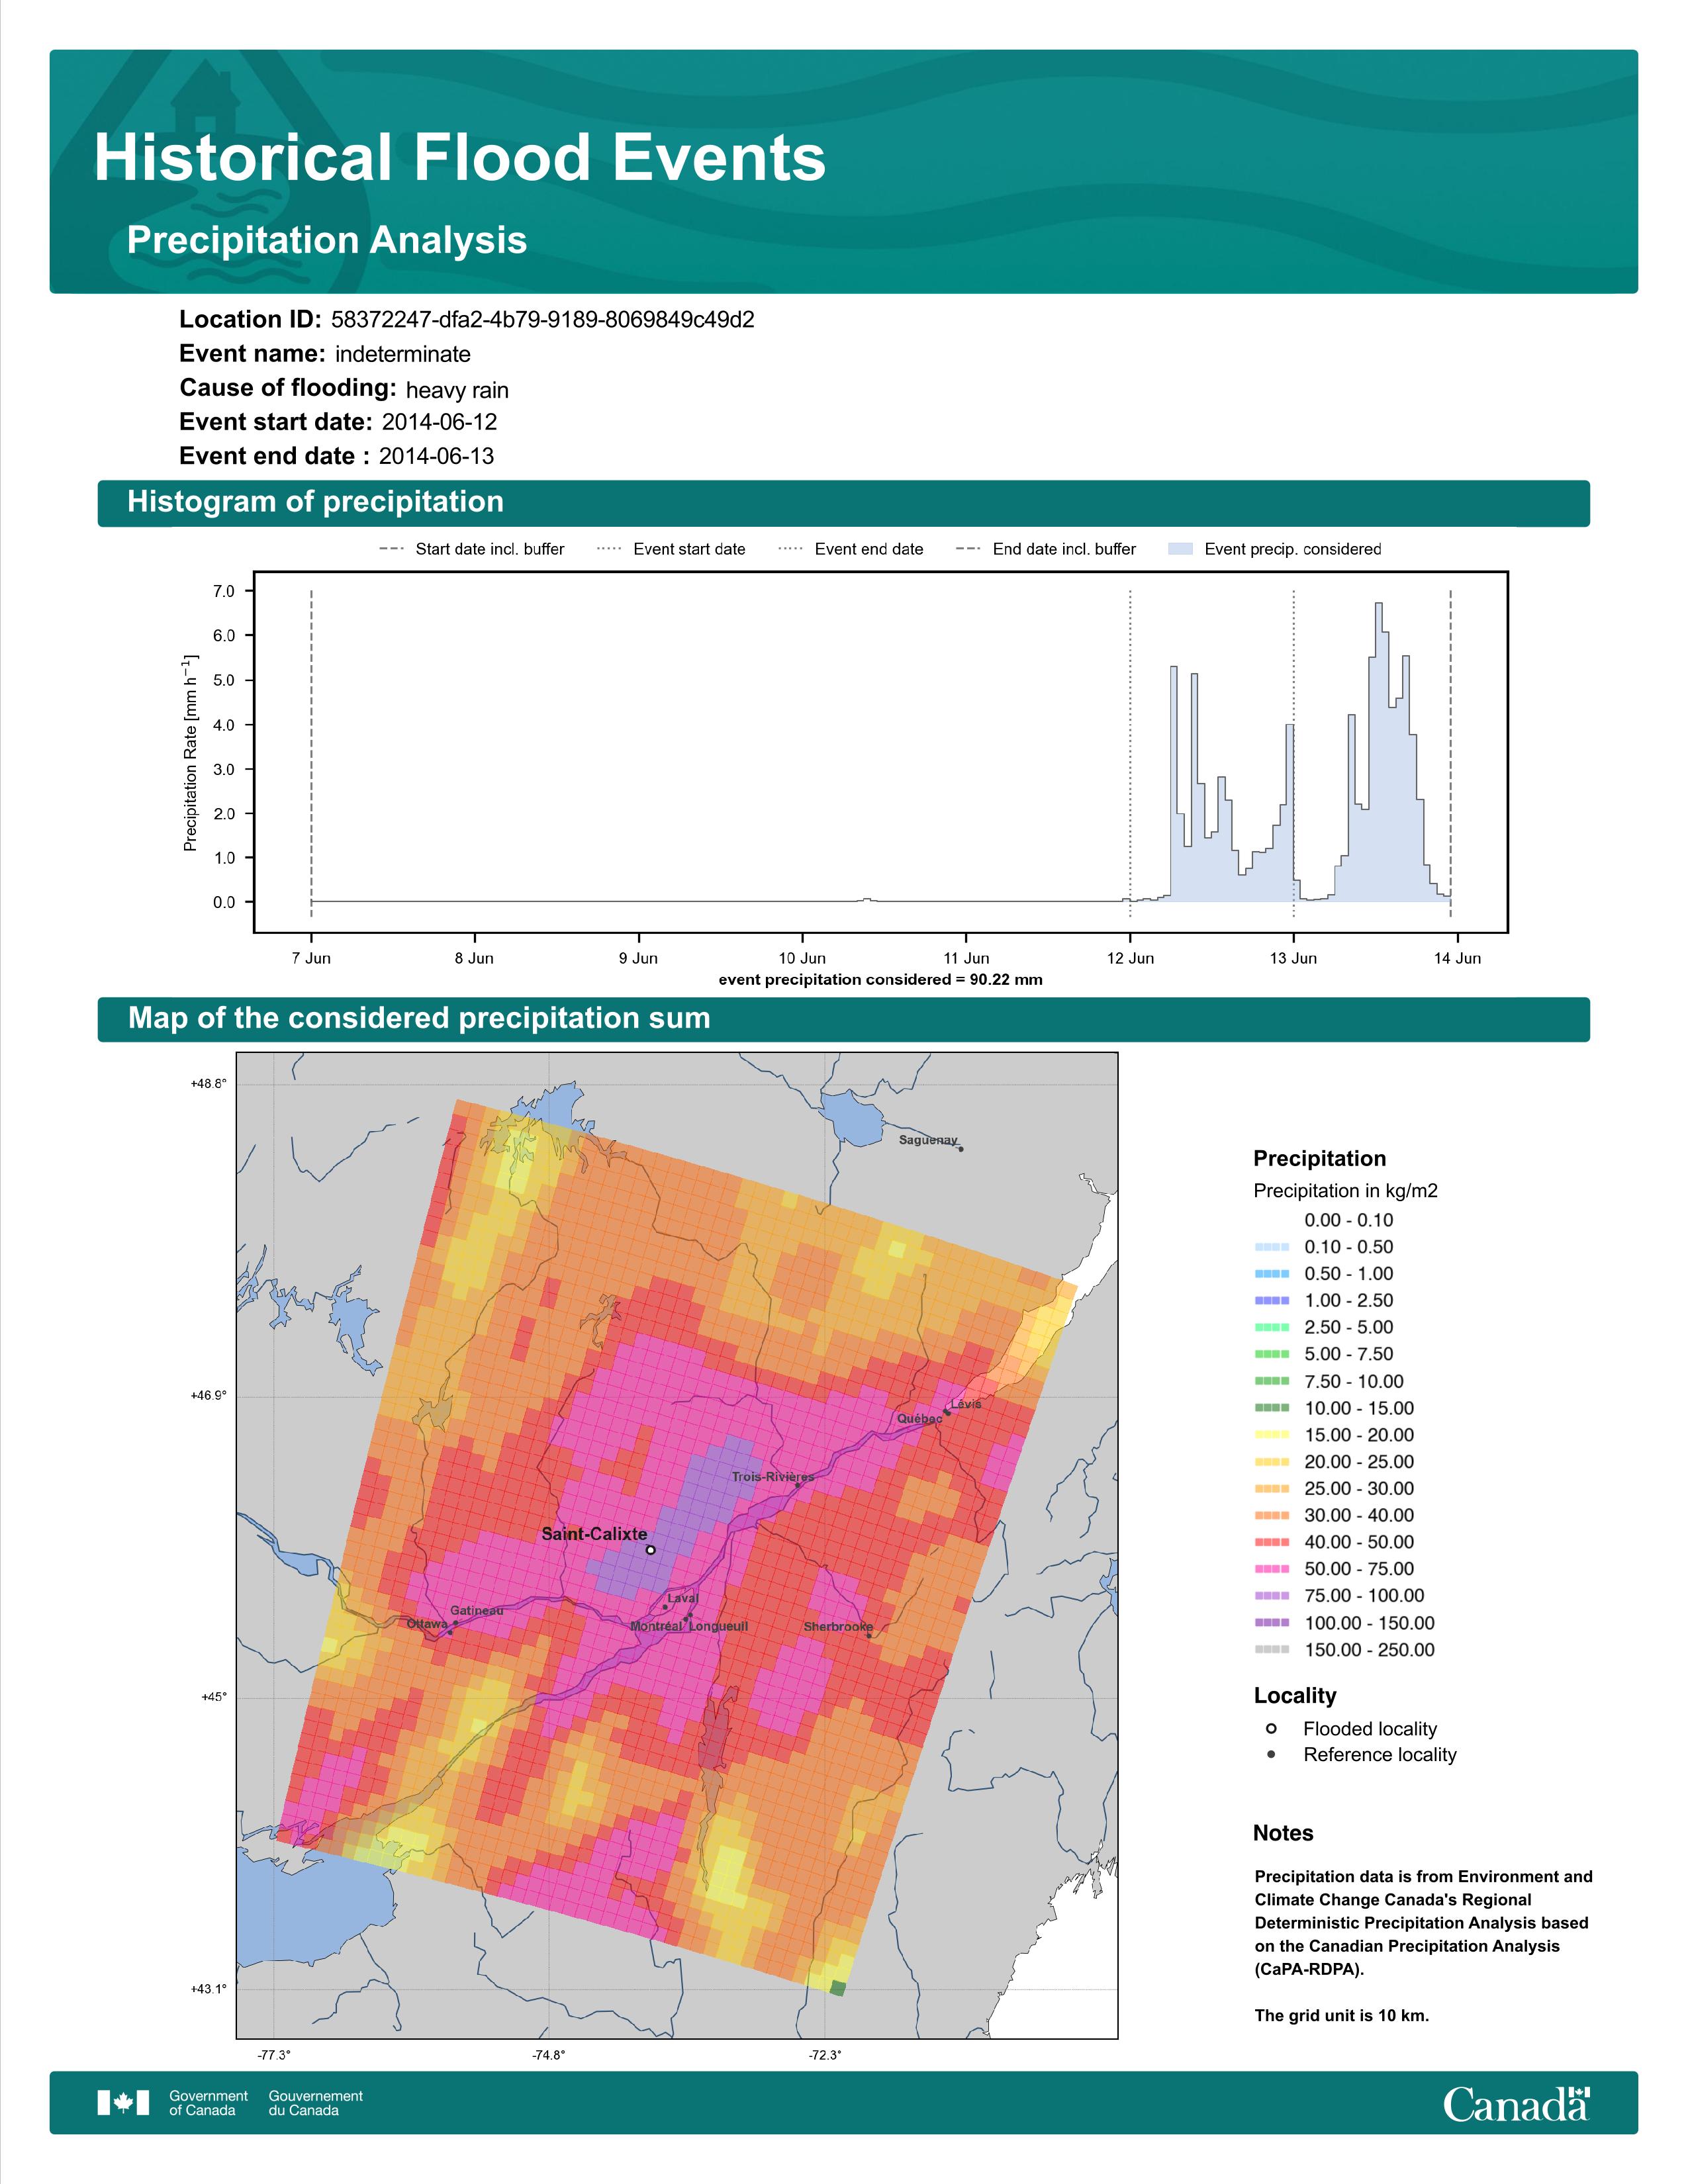
Task: Click the 0.10 - 0.50 legend swatch
Action: [x=1272, y=1247]
